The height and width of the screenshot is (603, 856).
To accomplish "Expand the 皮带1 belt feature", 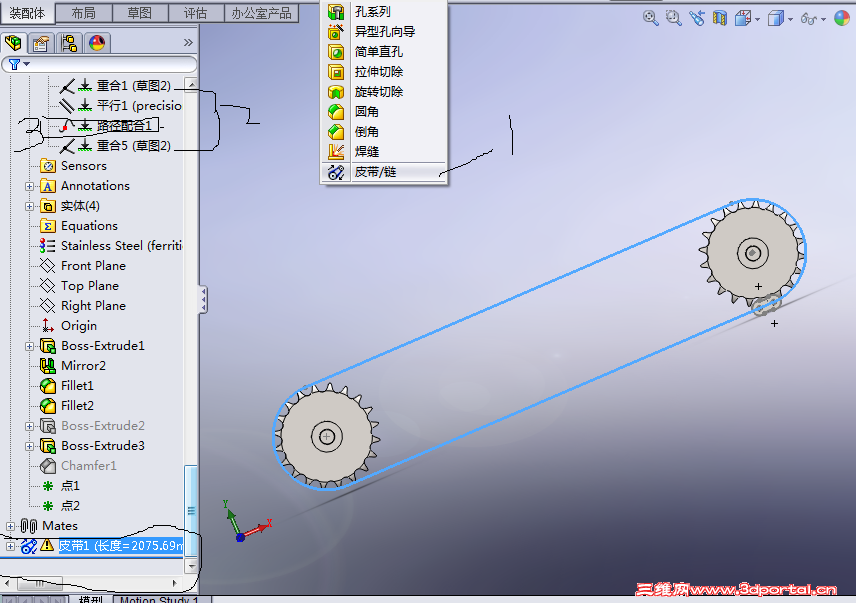I will (10, 546).
